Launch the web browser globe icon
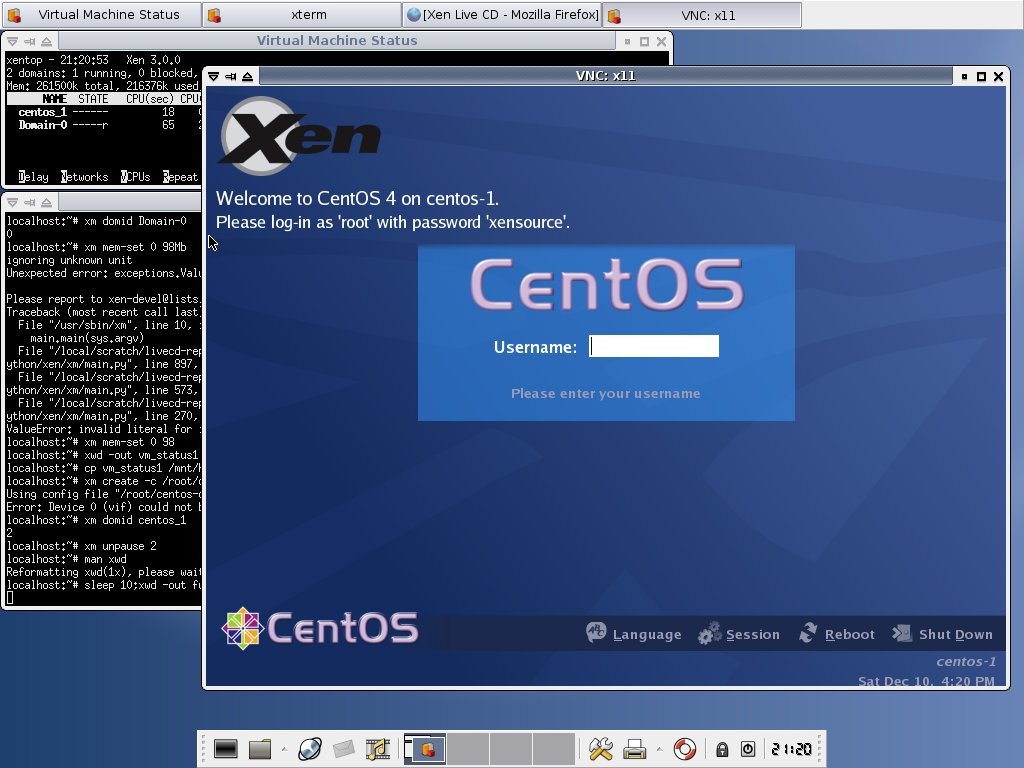The width and height of the screenshot is (1024, 768). (309, 748)
